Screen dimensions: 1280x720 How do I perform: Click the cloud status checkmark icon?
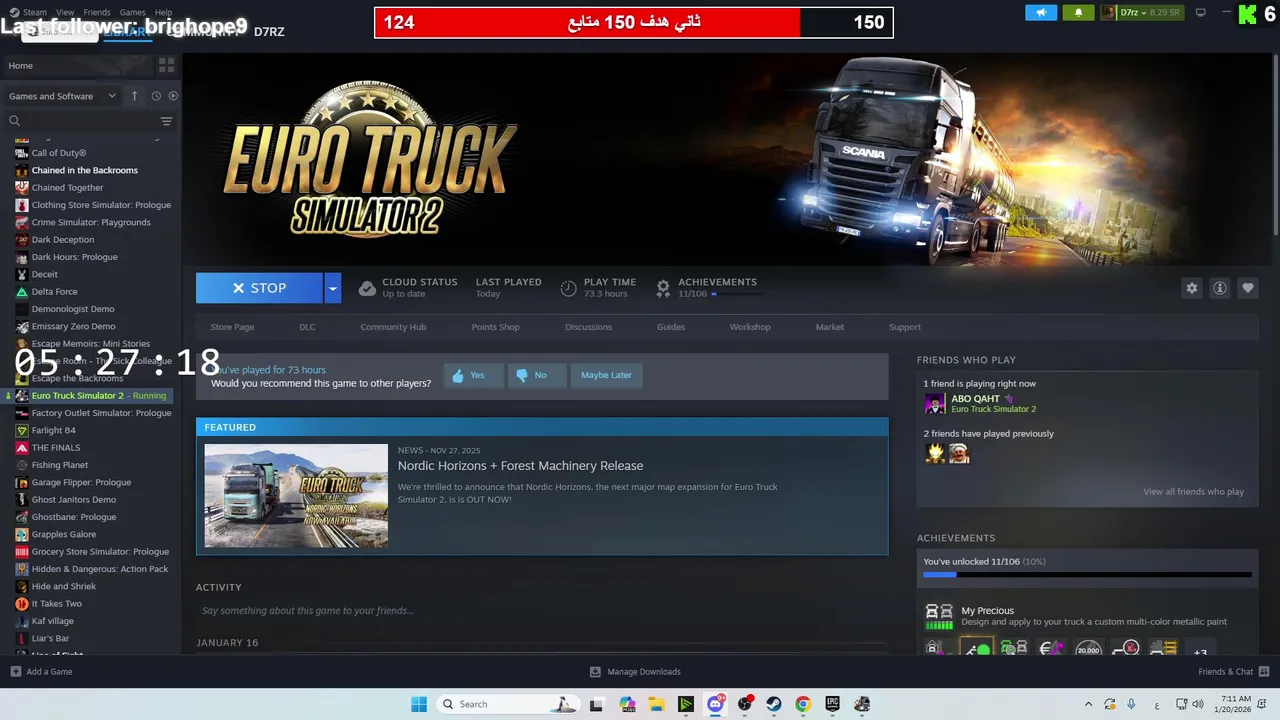[367, 288]
